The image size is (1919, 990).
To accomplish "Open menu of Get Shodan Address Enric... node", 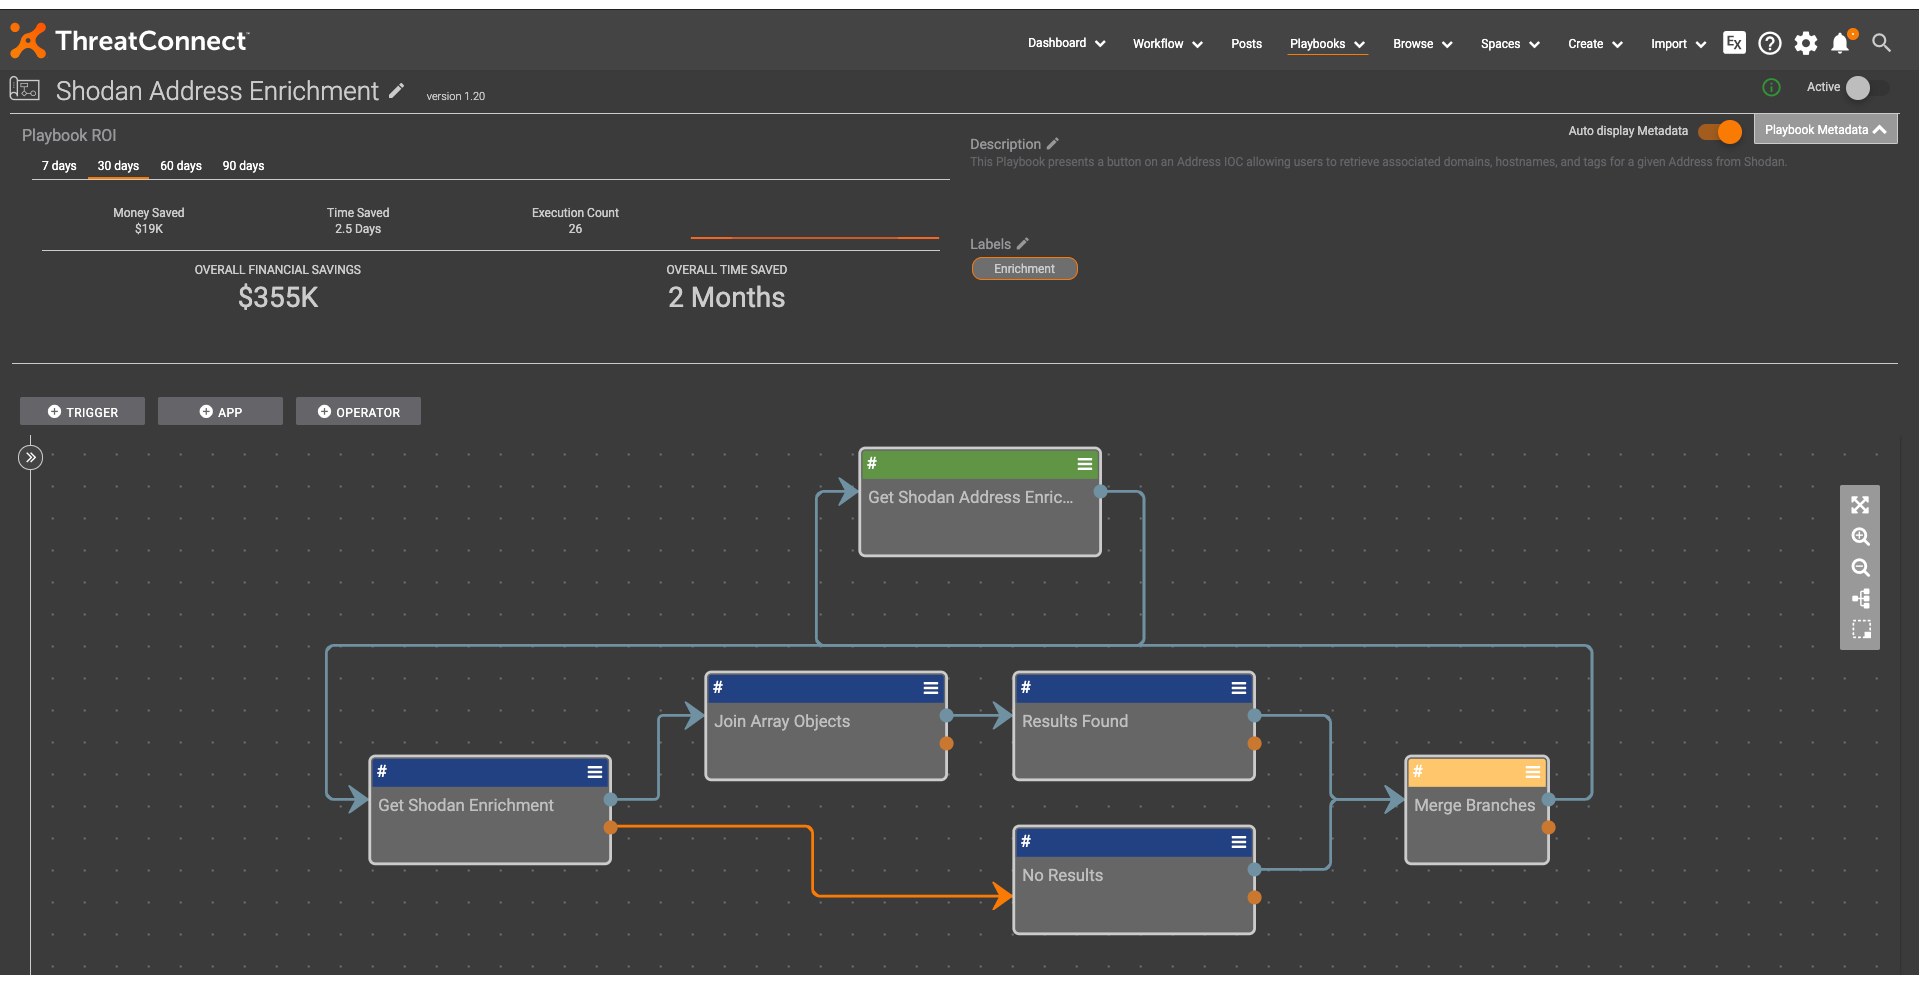I will 1084,464.
